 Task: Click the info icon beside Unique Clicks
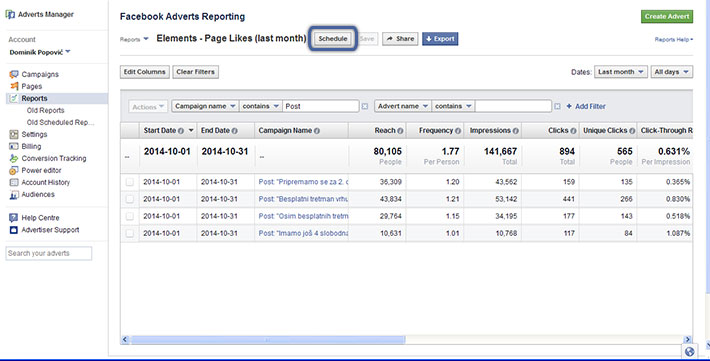click(632, 131)
